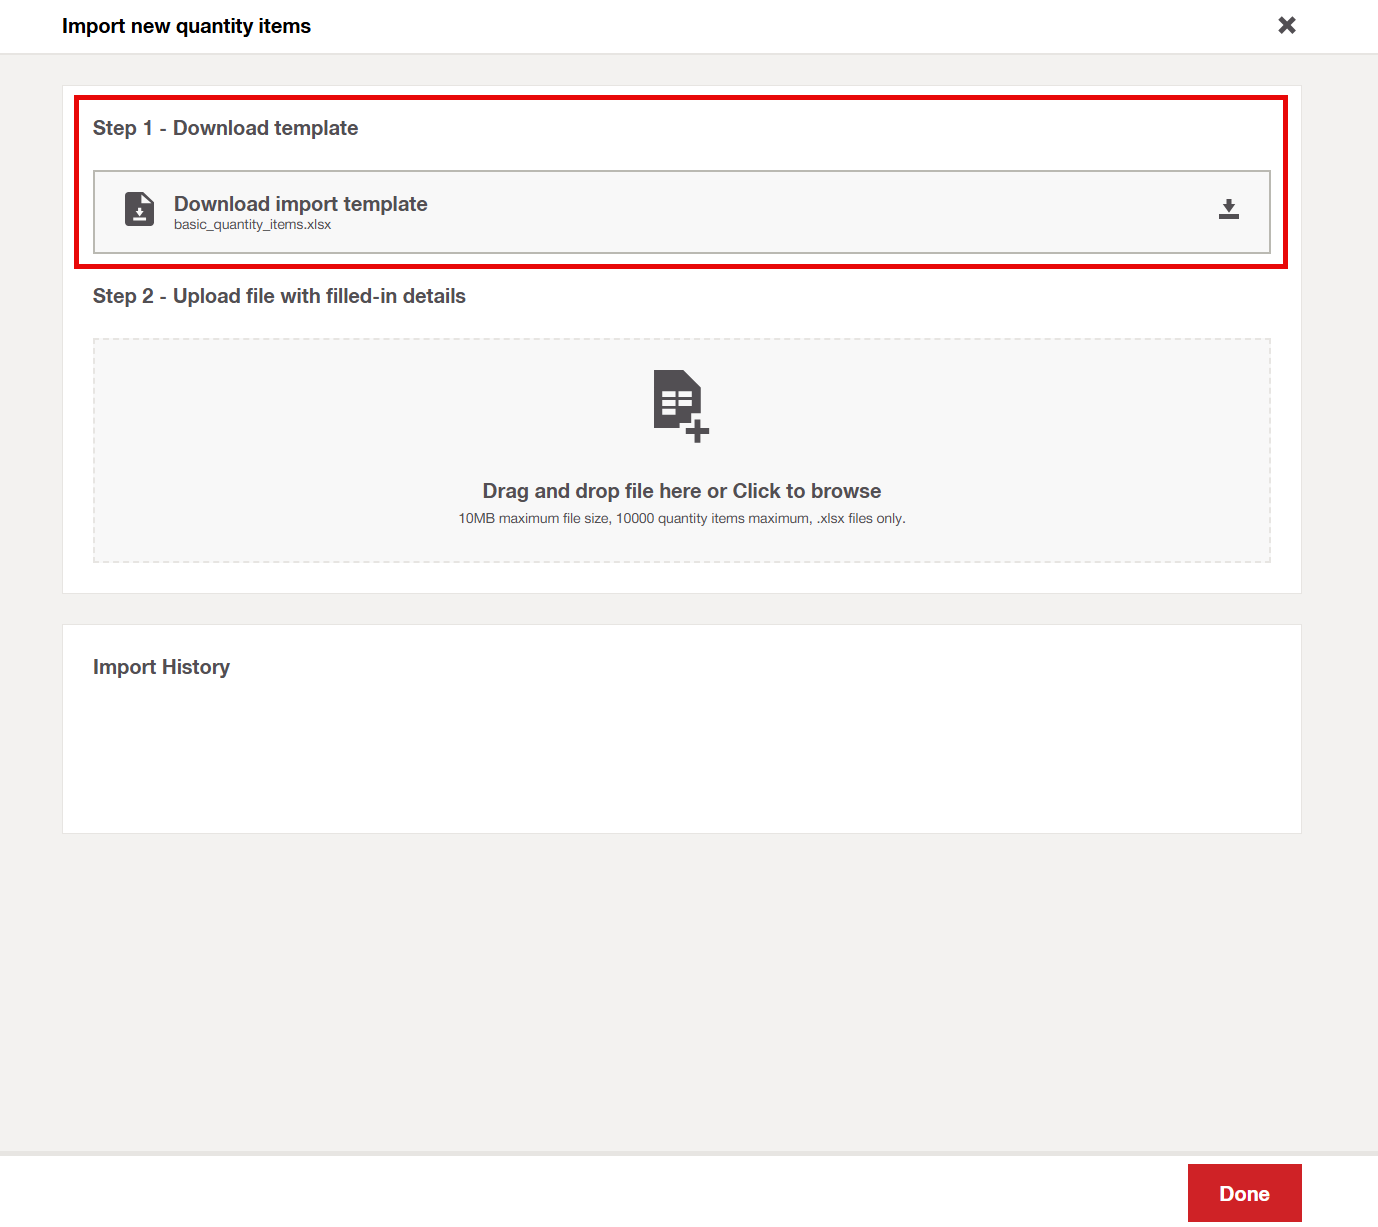Click the 'Download import template' label
The width and height of the screenshot is (1378, 1227).
click(300, 204)
